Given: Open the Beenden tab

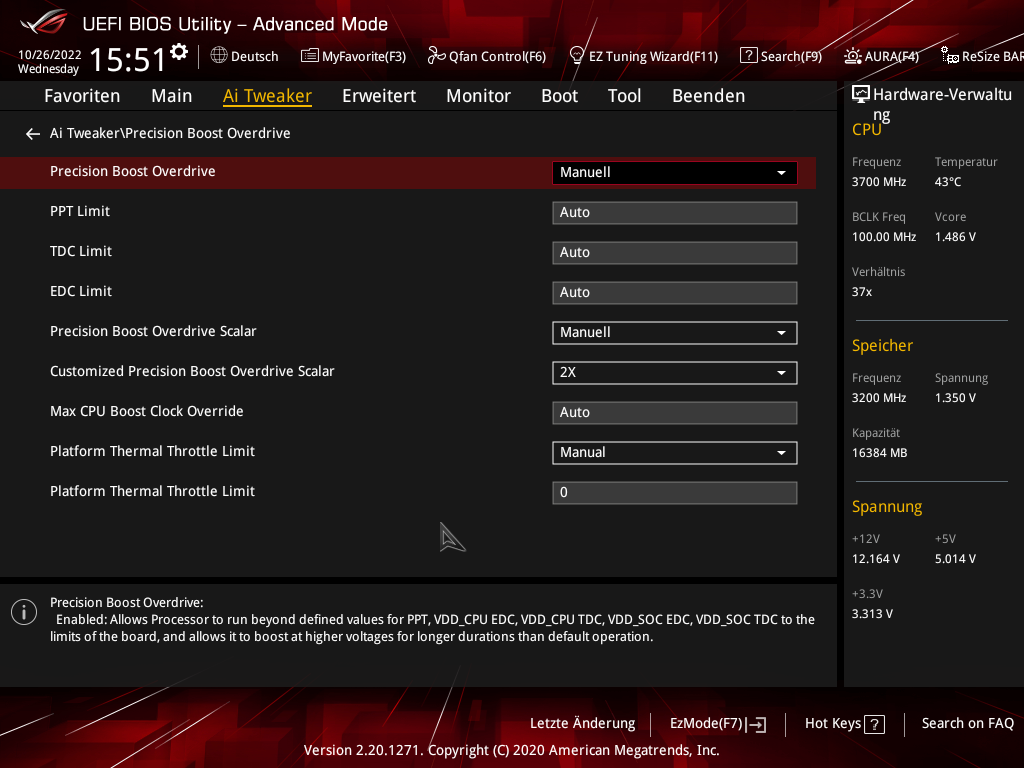Looking at the screenshot, I should click(x=709, y=96).
